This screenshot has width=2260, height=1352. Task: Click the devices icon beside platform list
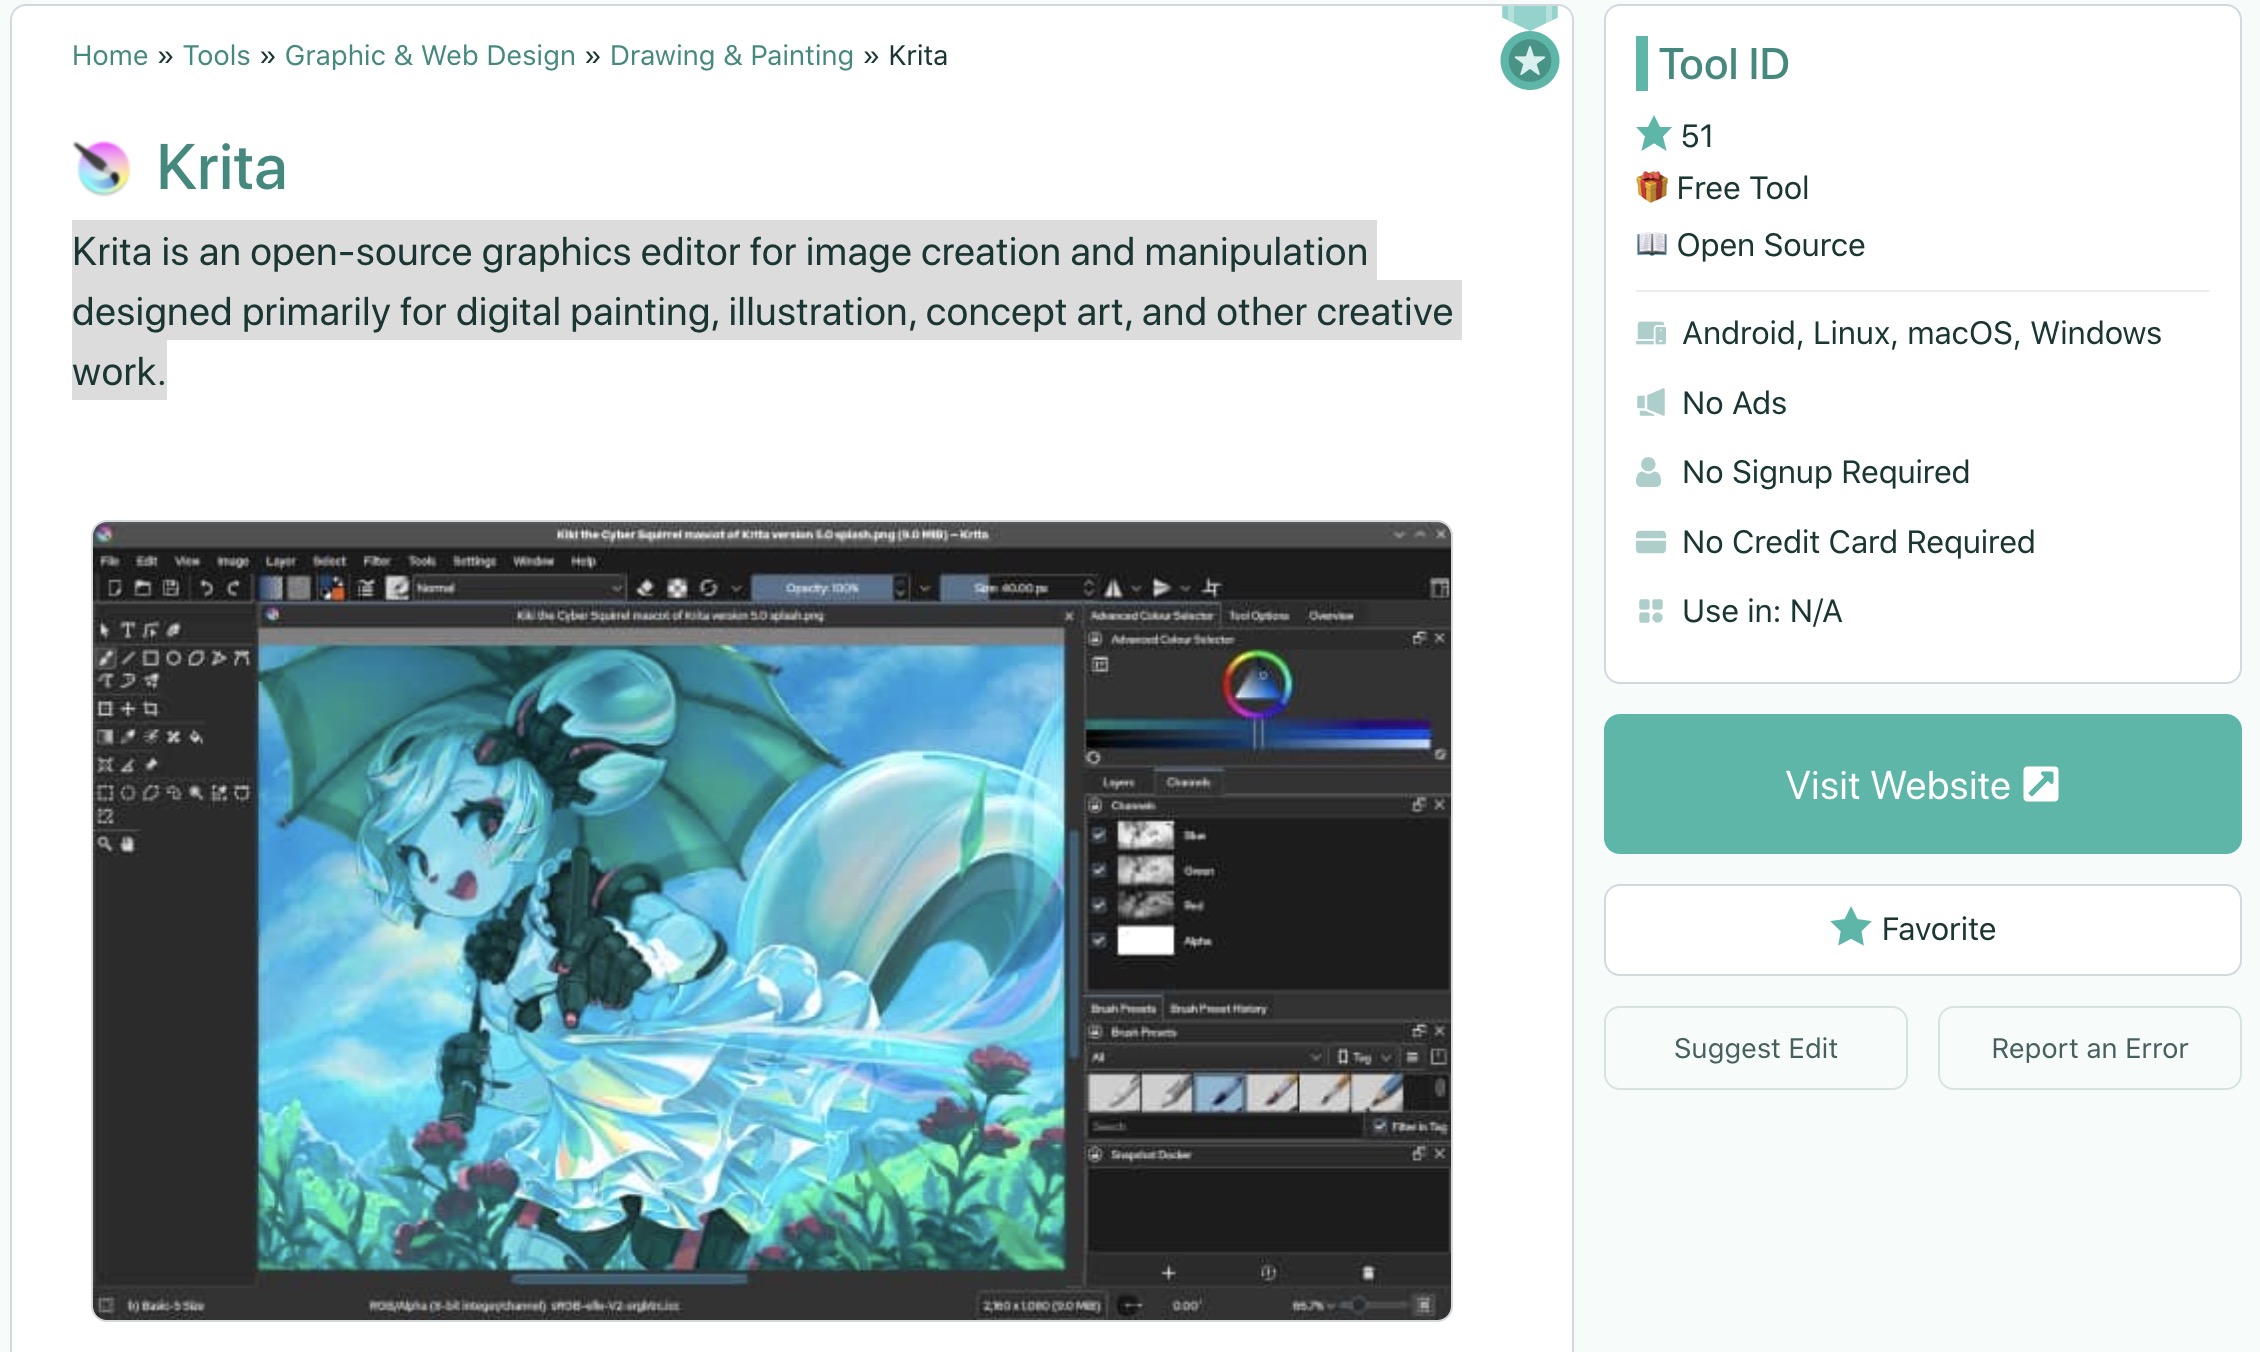pos(1651,333)
